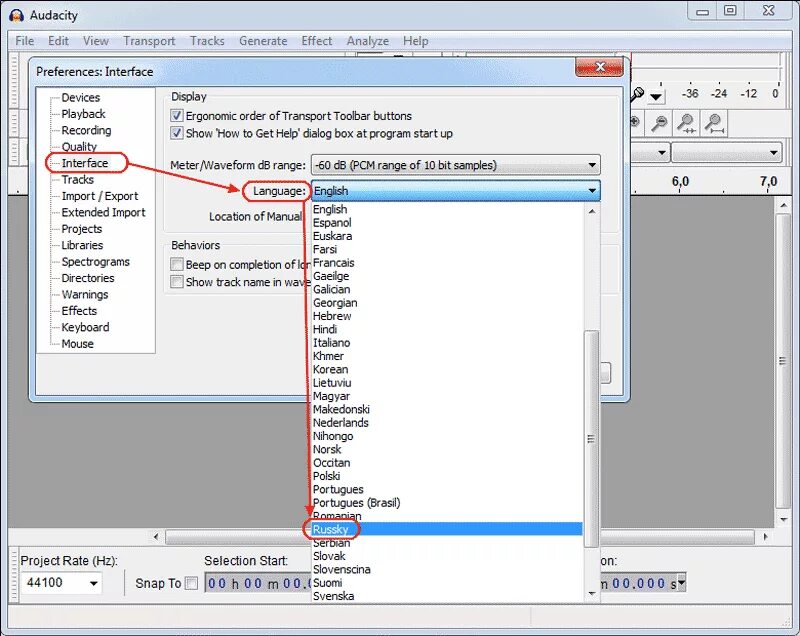800x636 pixels.
Task: Select Devices in preferences tree
Action: (81, 97)
